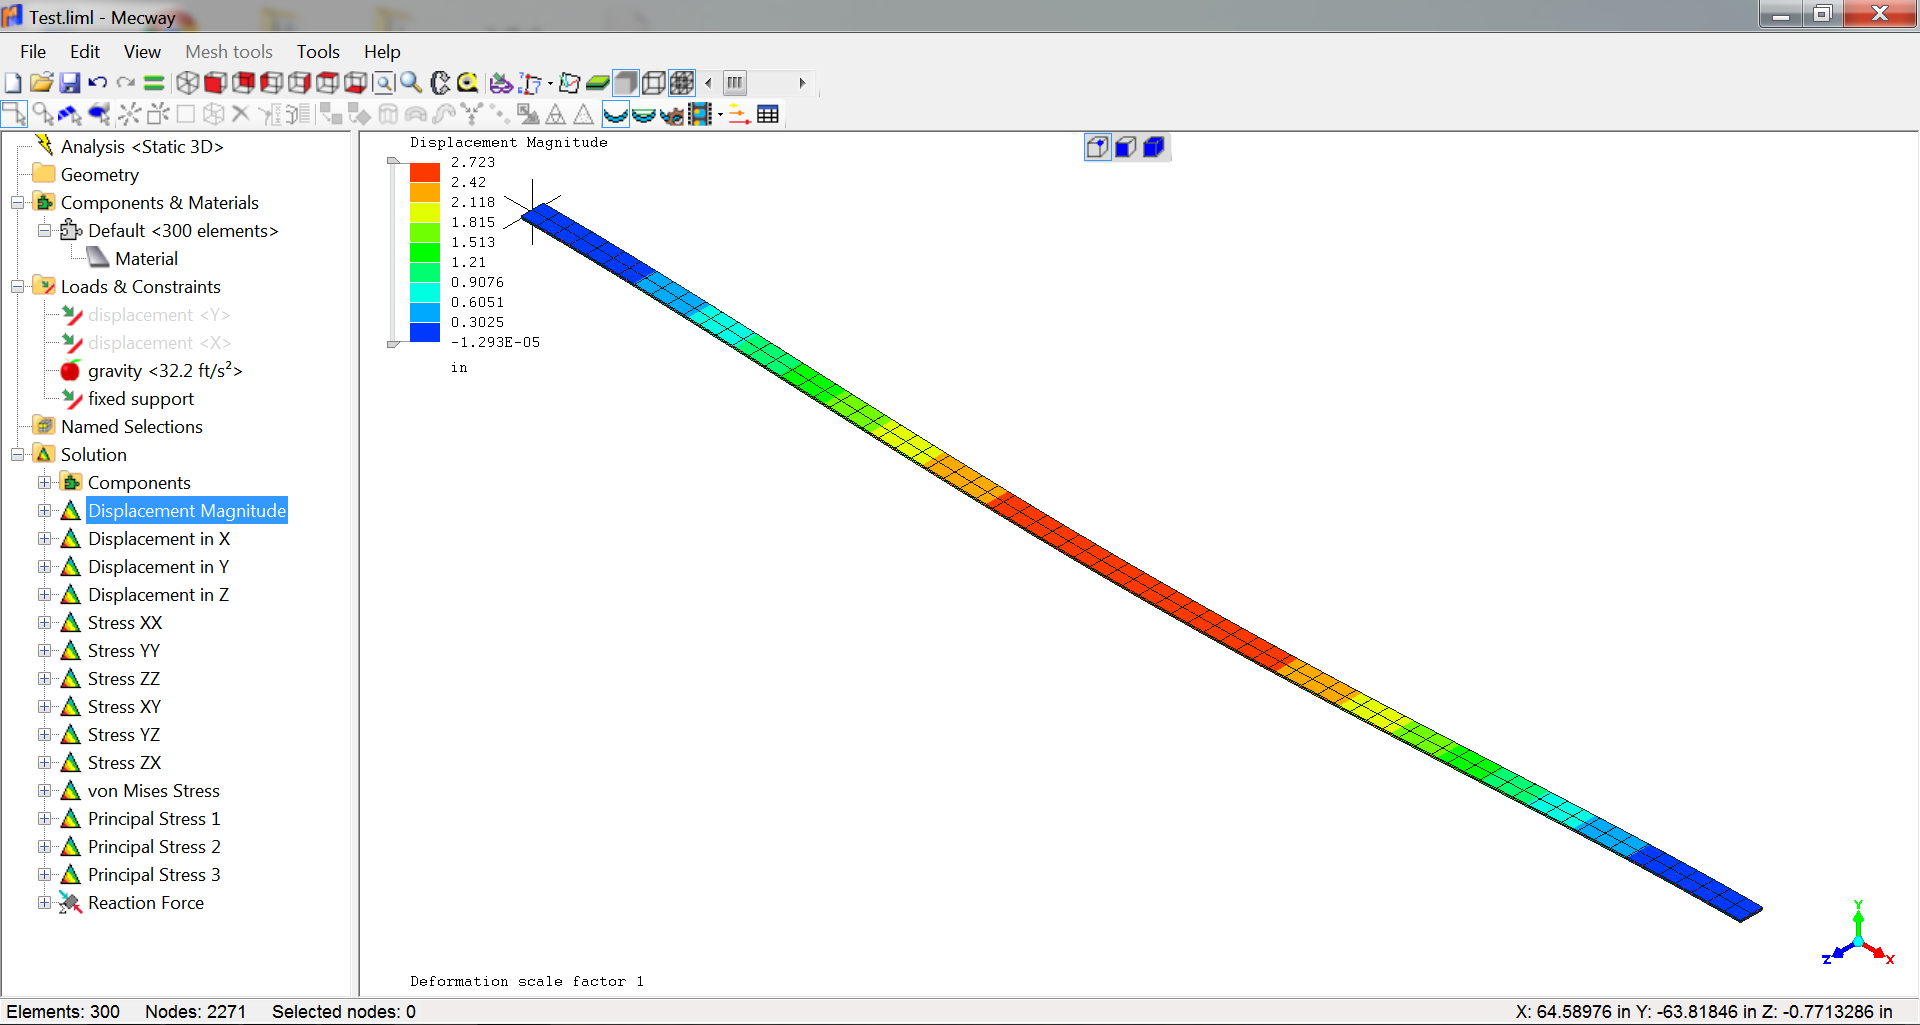
Task: Open the Mesh tools menu
Action: point(229,52)
